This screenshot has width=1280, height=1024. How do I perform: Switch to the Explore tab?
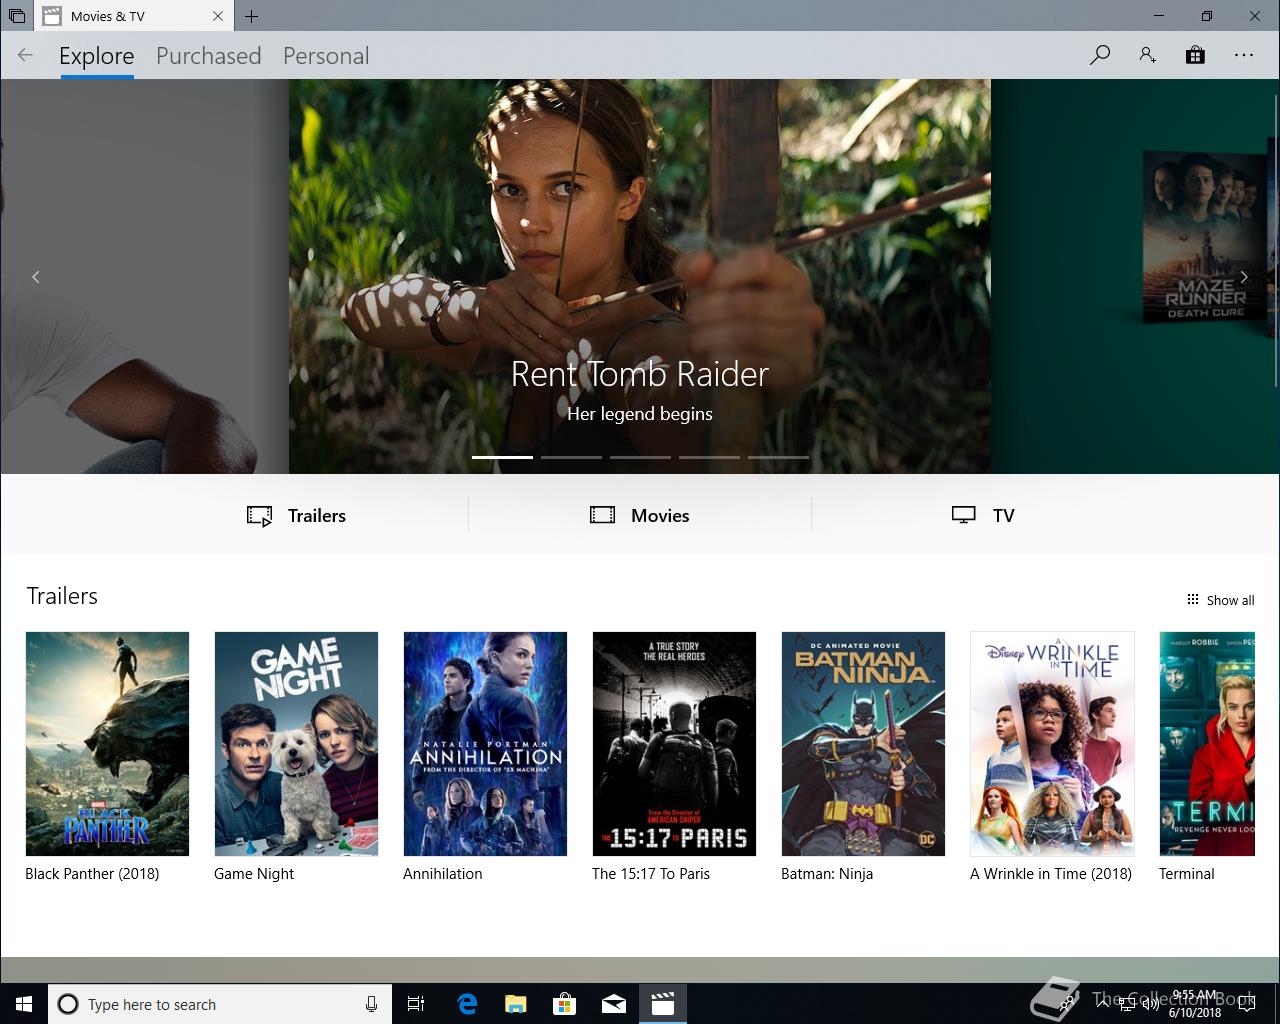pyautogui.click(x=97, y=56)
